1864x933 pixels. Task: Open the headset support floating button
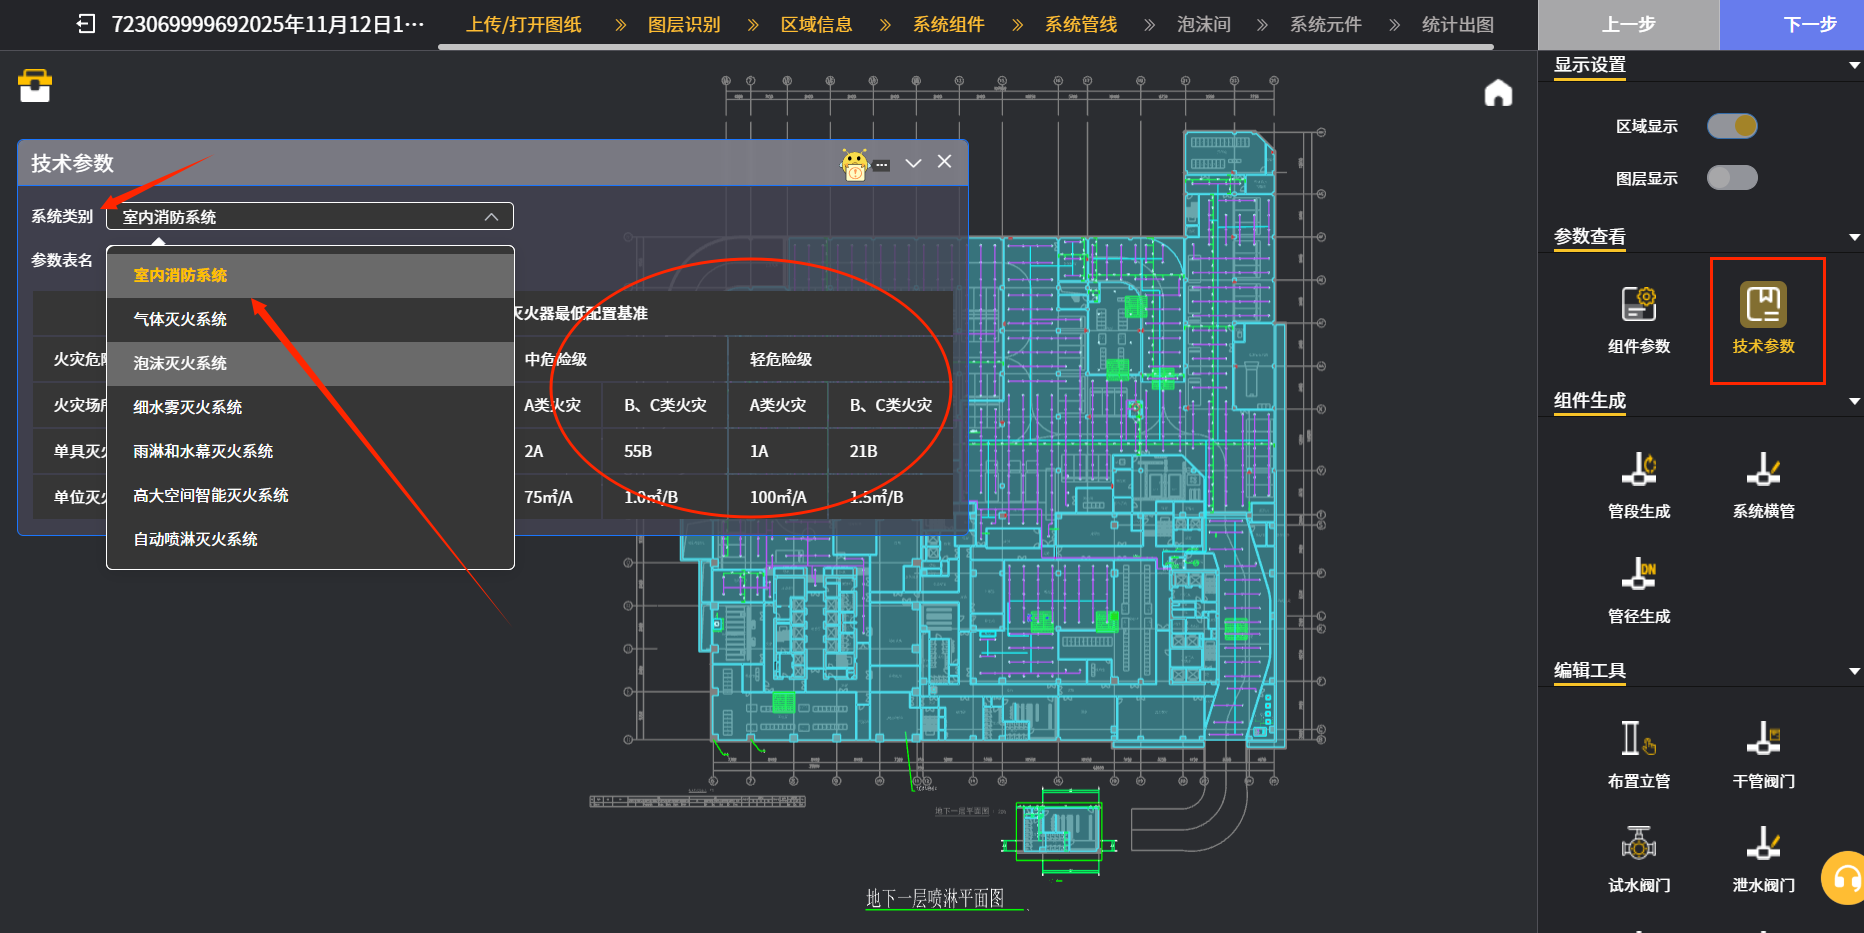(1844, 878)
